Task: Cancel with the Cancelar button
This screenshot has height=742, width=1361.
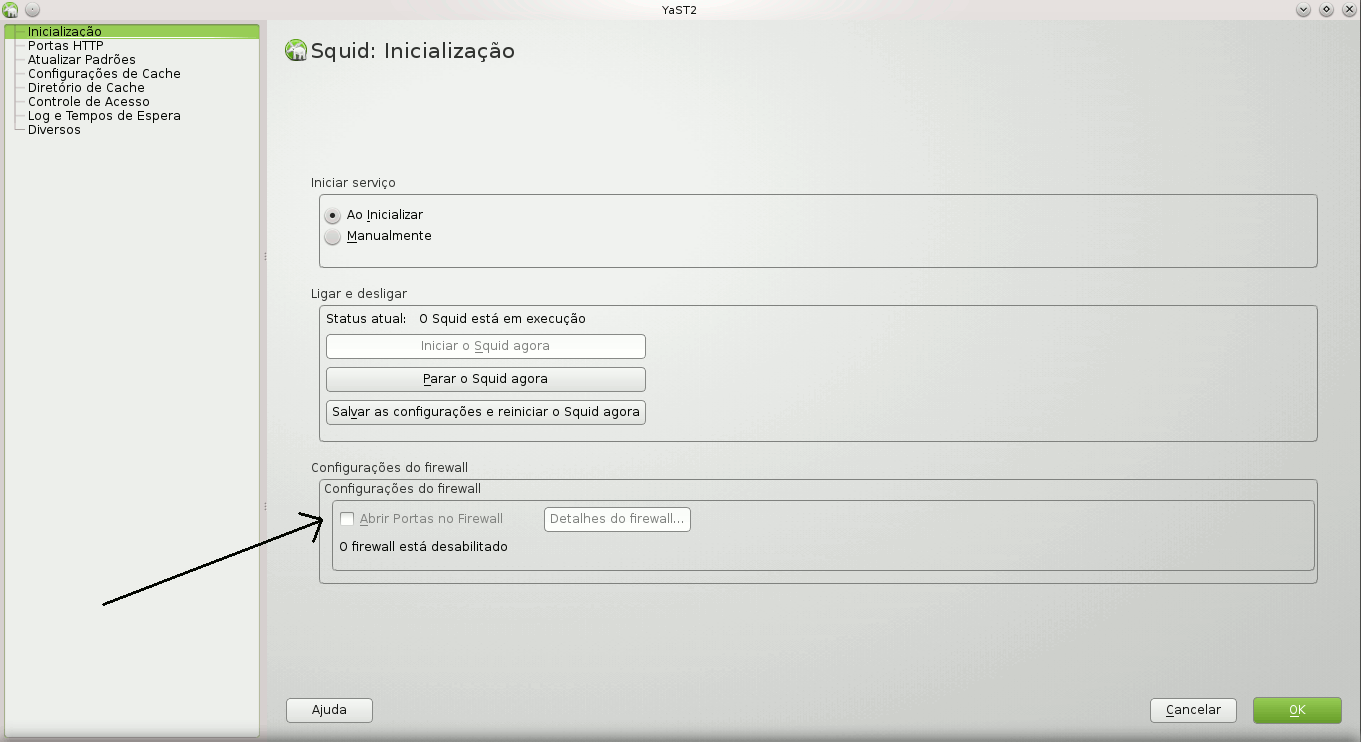Action: (x=1193, y=710)
